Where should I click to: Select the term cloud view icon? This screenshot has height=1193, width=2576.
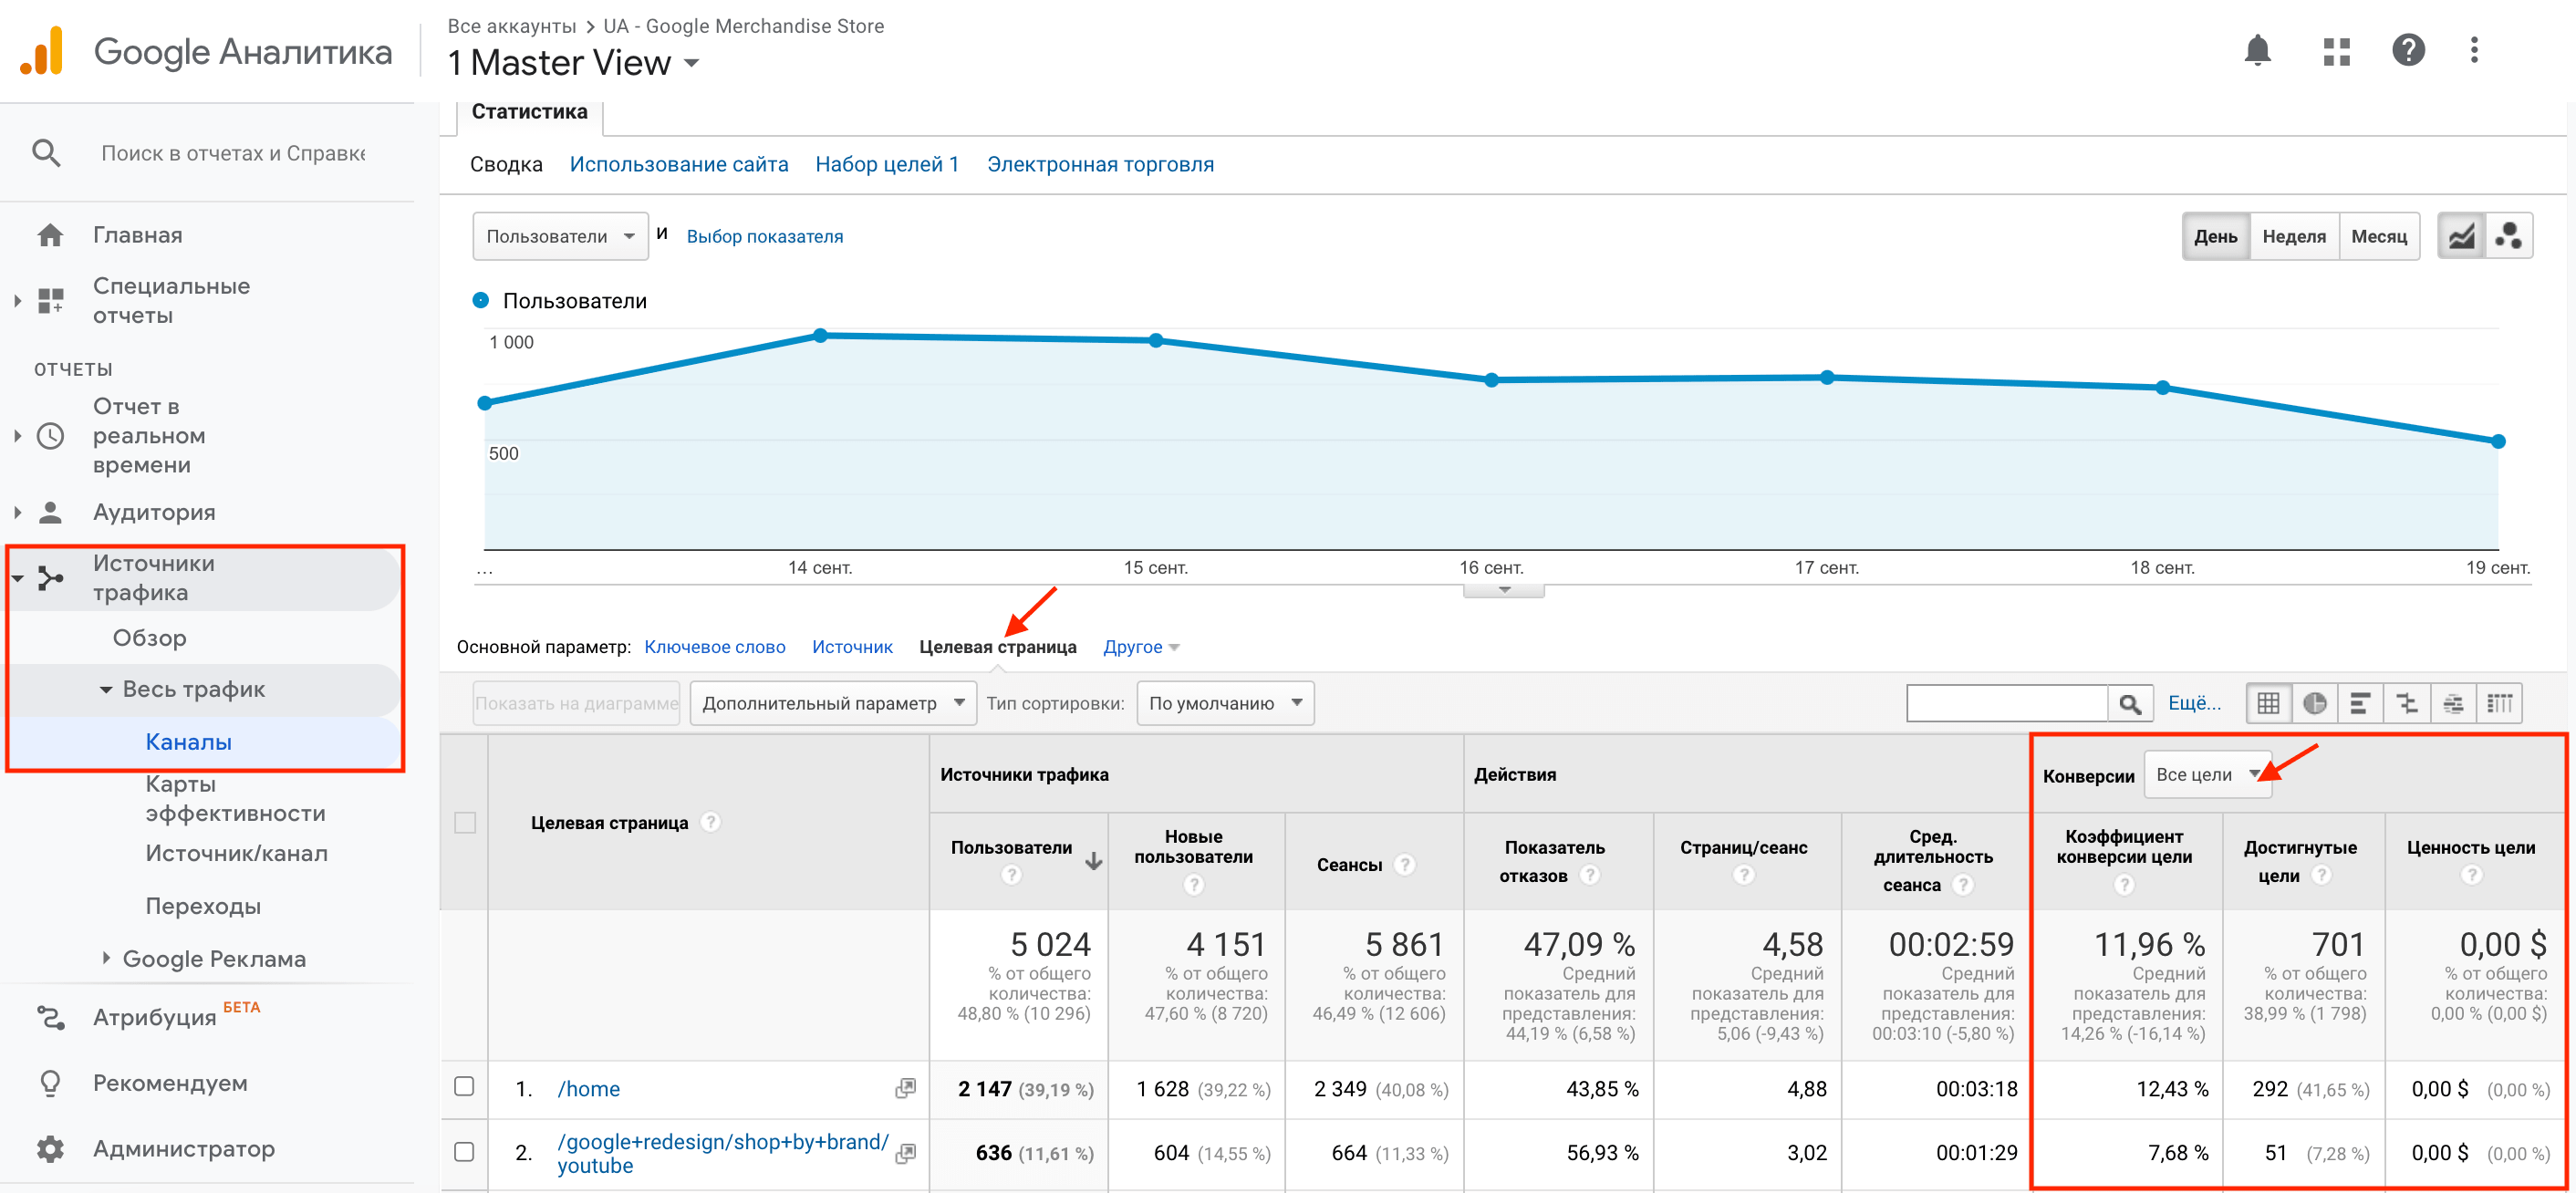pyautogui.click(x=2453, y=703)
